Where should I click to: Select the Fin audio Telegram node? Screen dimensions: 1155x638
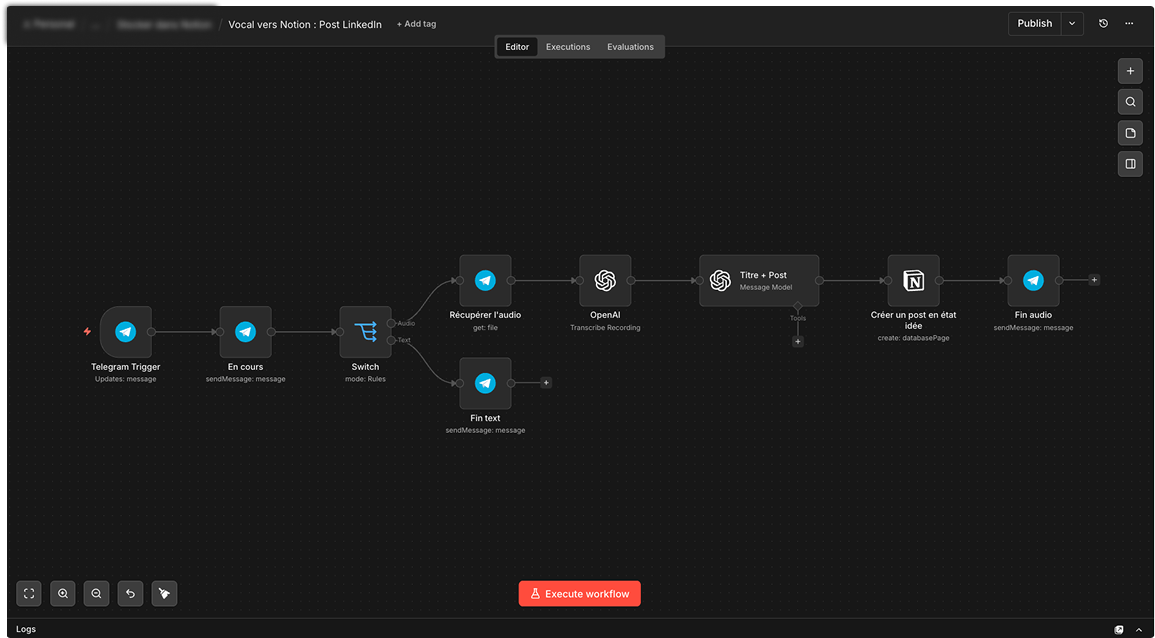1033,281
